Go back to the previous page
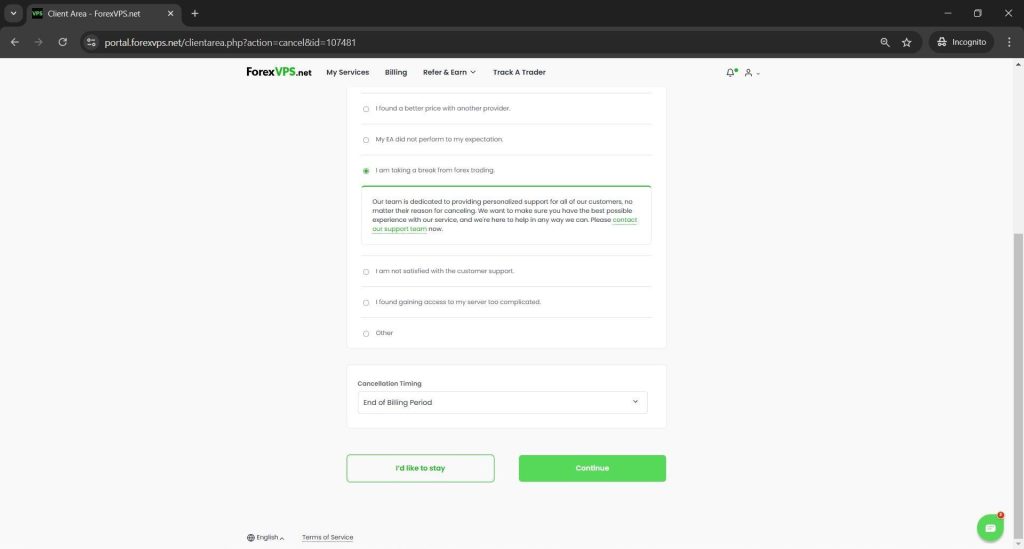1024x549 pixels. (x=15, y=42)
